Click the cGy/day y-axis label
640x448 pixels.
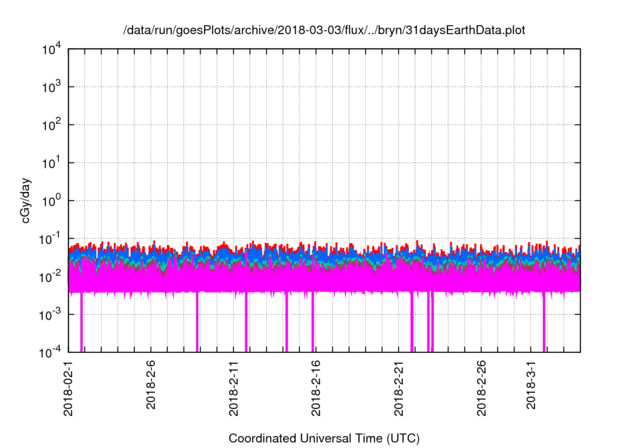click(26, 200)
